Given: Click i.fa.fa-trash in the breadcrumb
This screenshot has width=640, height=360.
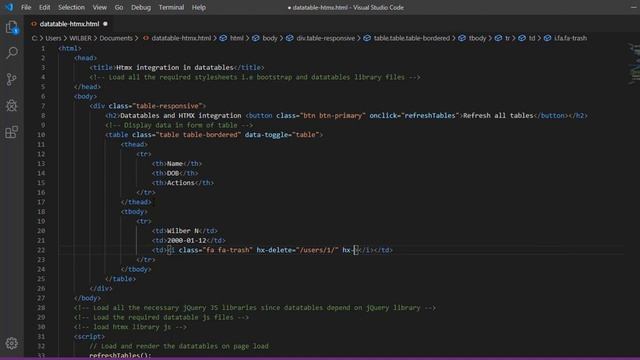Looking at the screenshot, I should 571,38.
